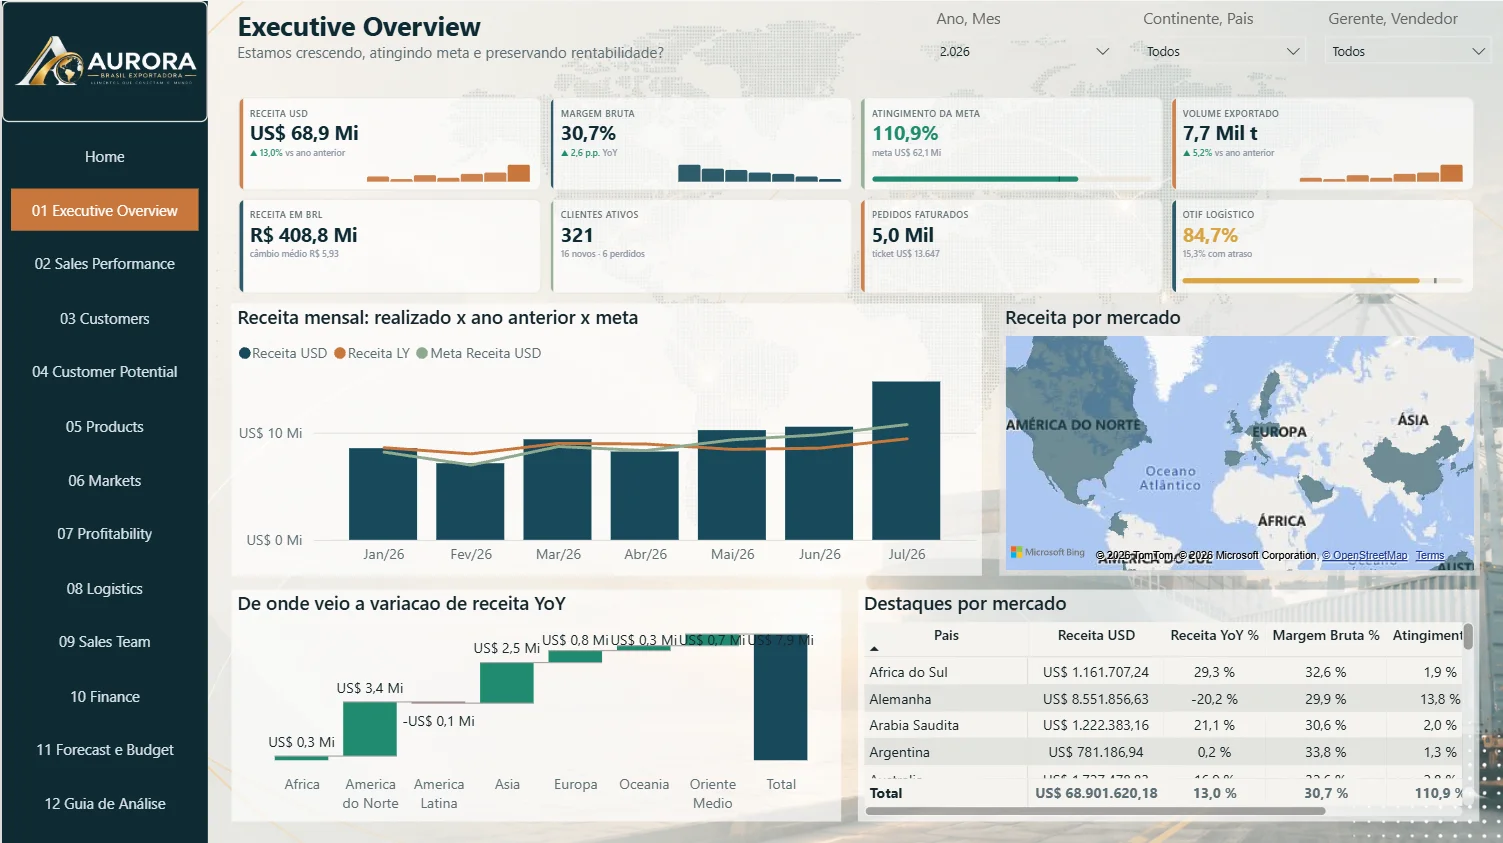
Task: Click the America do Norte waterfall bar
Action: point(370,729)
